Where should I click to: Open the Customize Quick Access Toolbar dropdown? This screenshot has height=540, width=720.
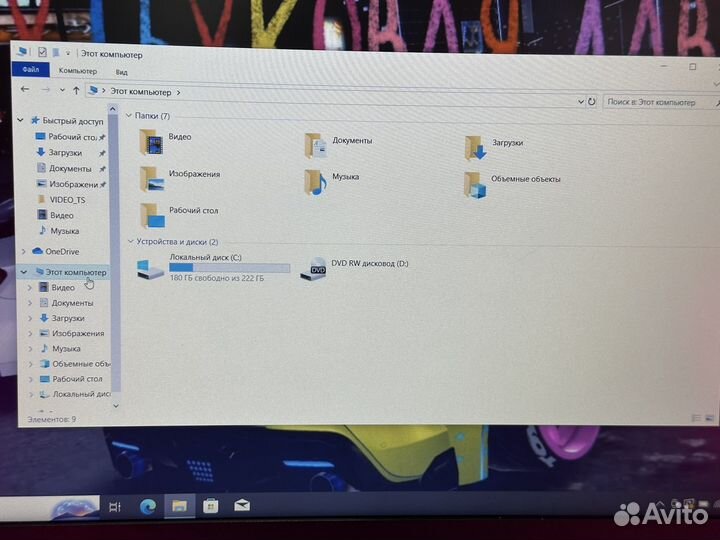pyautogui.click(x=68, y=53)
